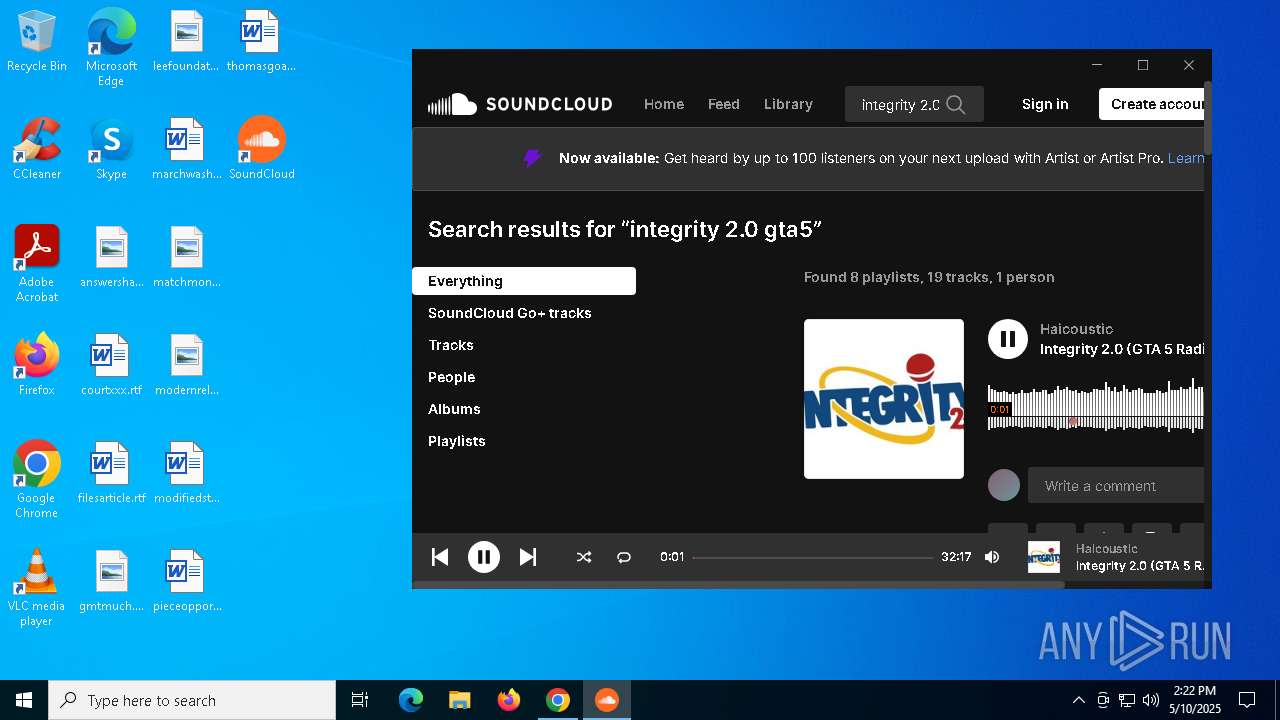This screenshot has width=1280, height=720.
Task: Skip to next track in player bar
Action: (528, 557)
